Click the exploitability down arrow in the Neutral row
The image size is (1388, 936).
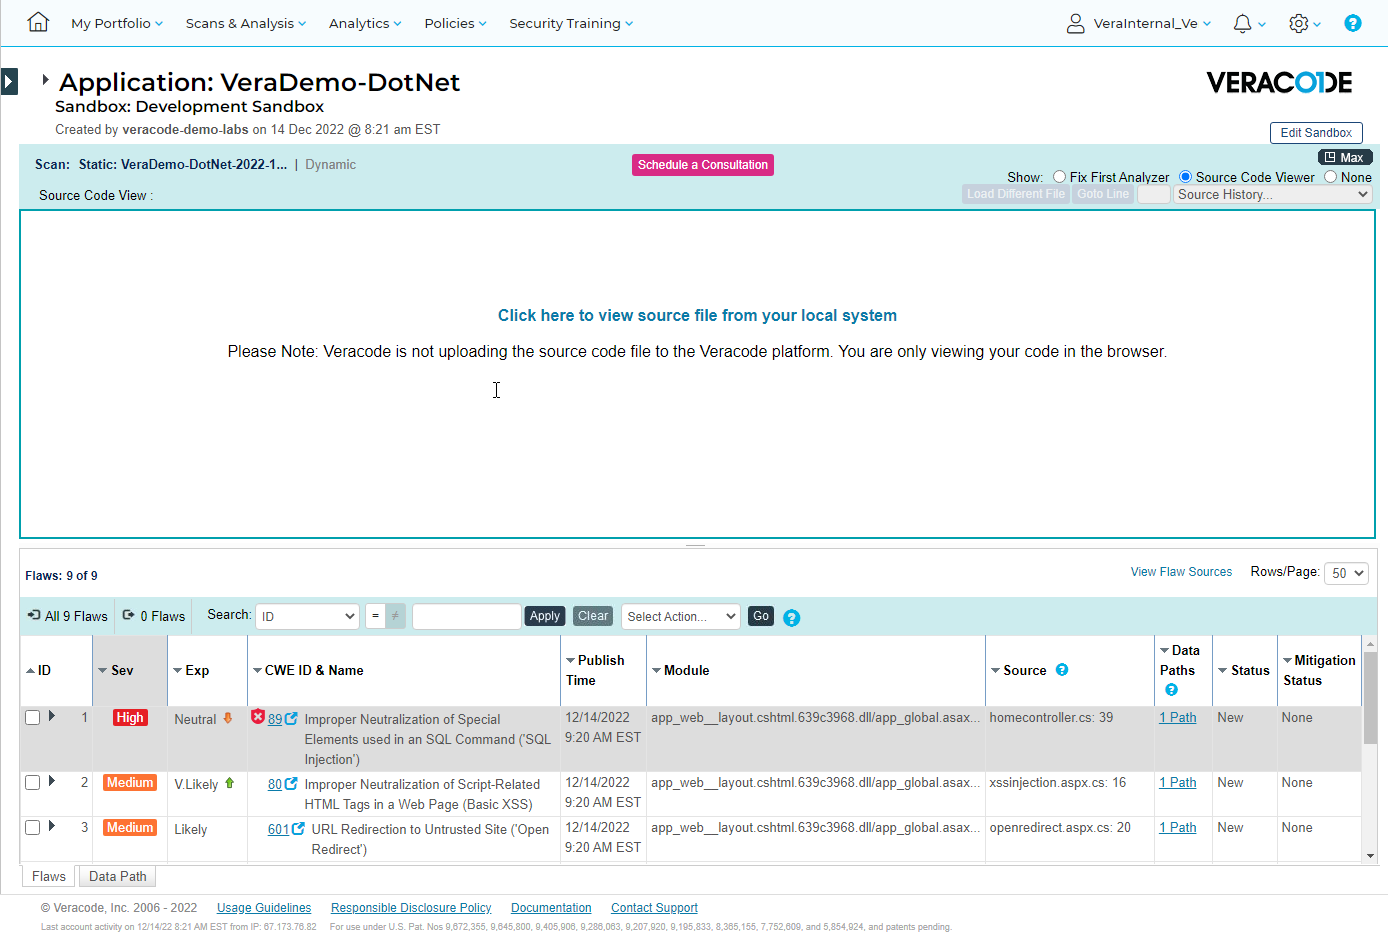[228, 717]
